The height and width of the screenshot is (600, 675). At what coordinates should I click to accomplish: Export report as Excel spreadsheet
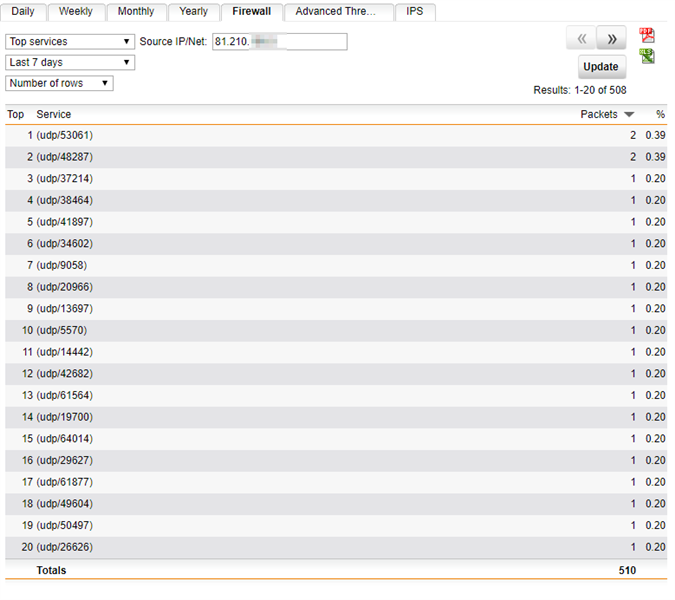(x=648, y=57)
